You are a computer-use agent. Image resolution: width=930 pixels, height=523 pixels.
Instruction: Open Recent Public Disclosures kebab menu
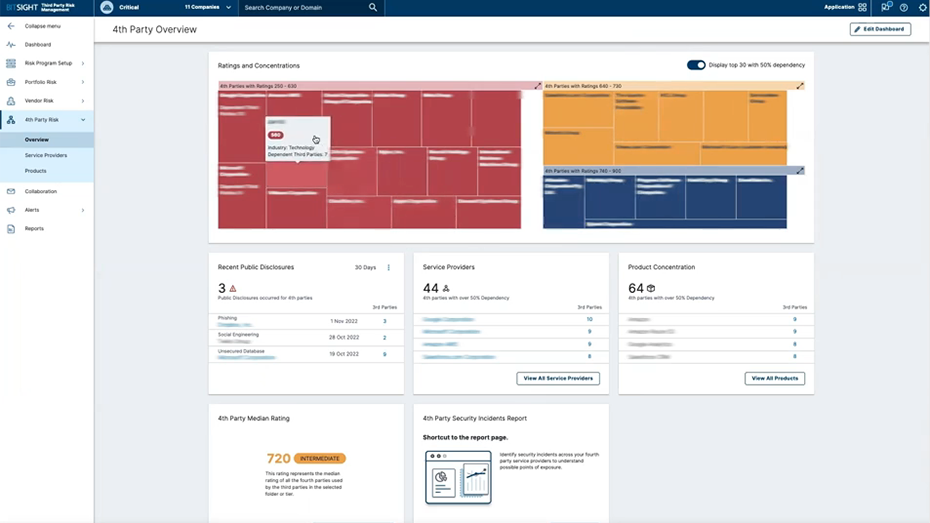389,268
